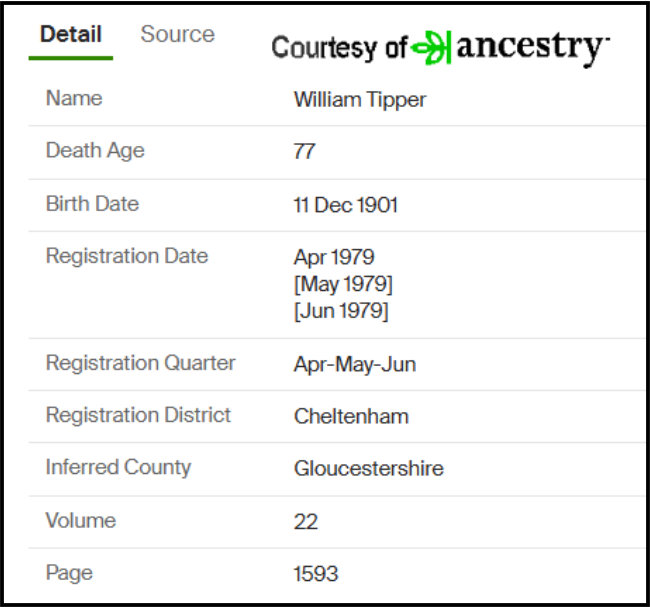Click the birth date 11 Dec 1901
Screen dimensions: 650x607
point(346,205)
